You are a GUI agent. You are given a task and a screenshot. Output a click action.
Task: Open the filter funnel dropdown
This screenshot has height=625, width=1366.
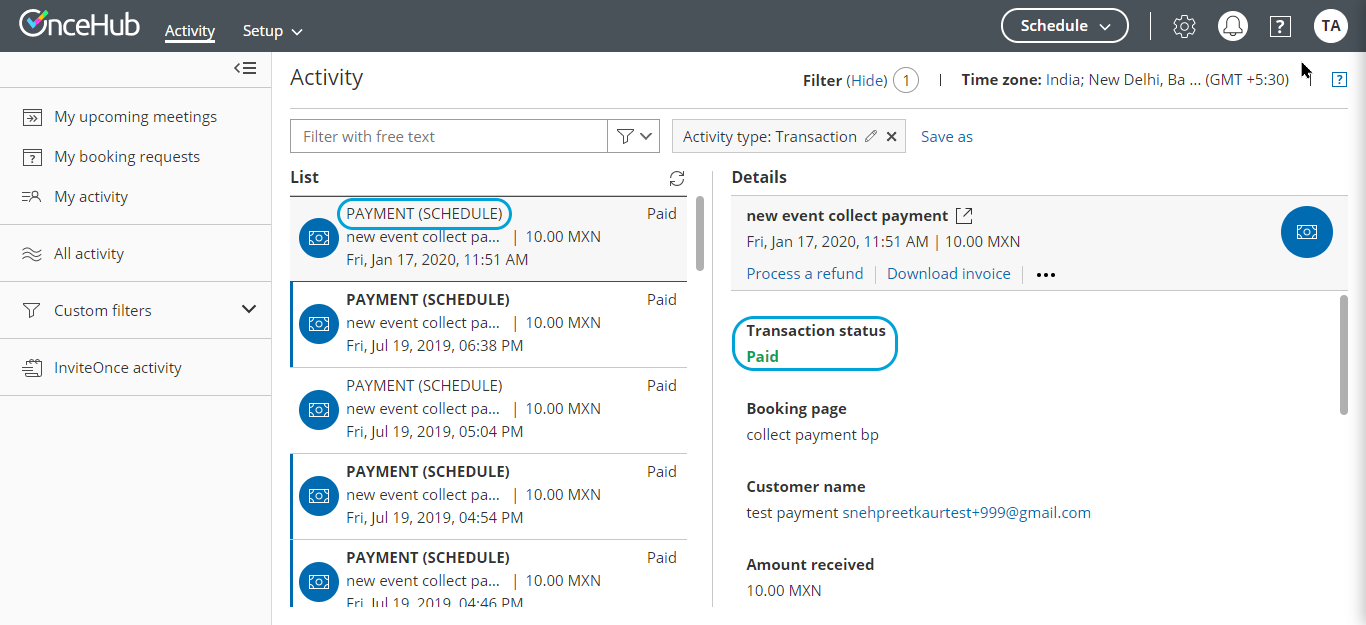click(x=634, y=137)
